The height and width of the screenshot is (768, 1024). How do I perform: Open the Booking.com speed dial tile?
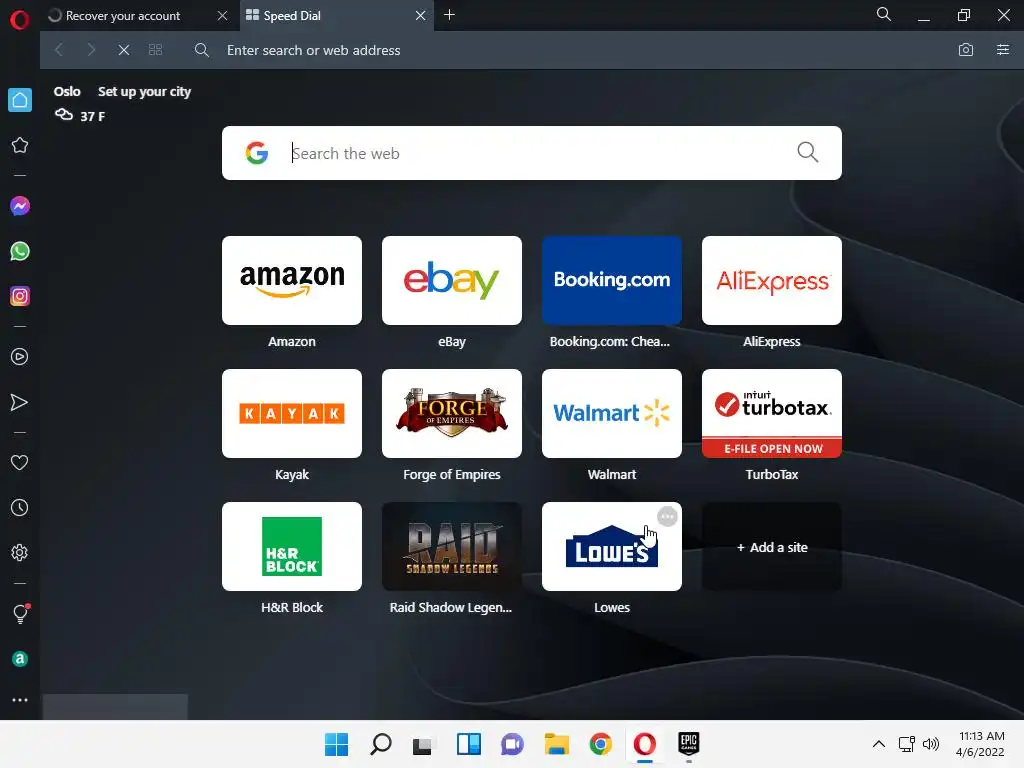[612, 280]
